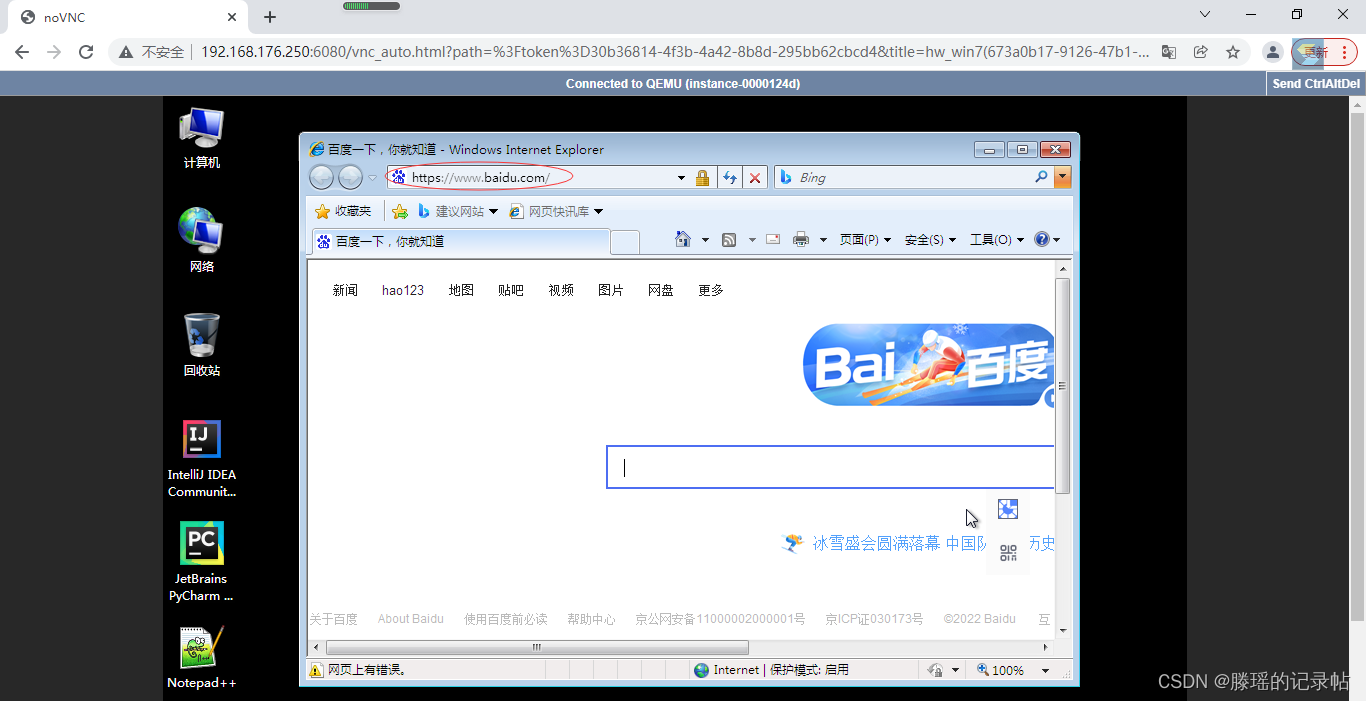Open the 网盘 link on Baidu

click(661, 290)
